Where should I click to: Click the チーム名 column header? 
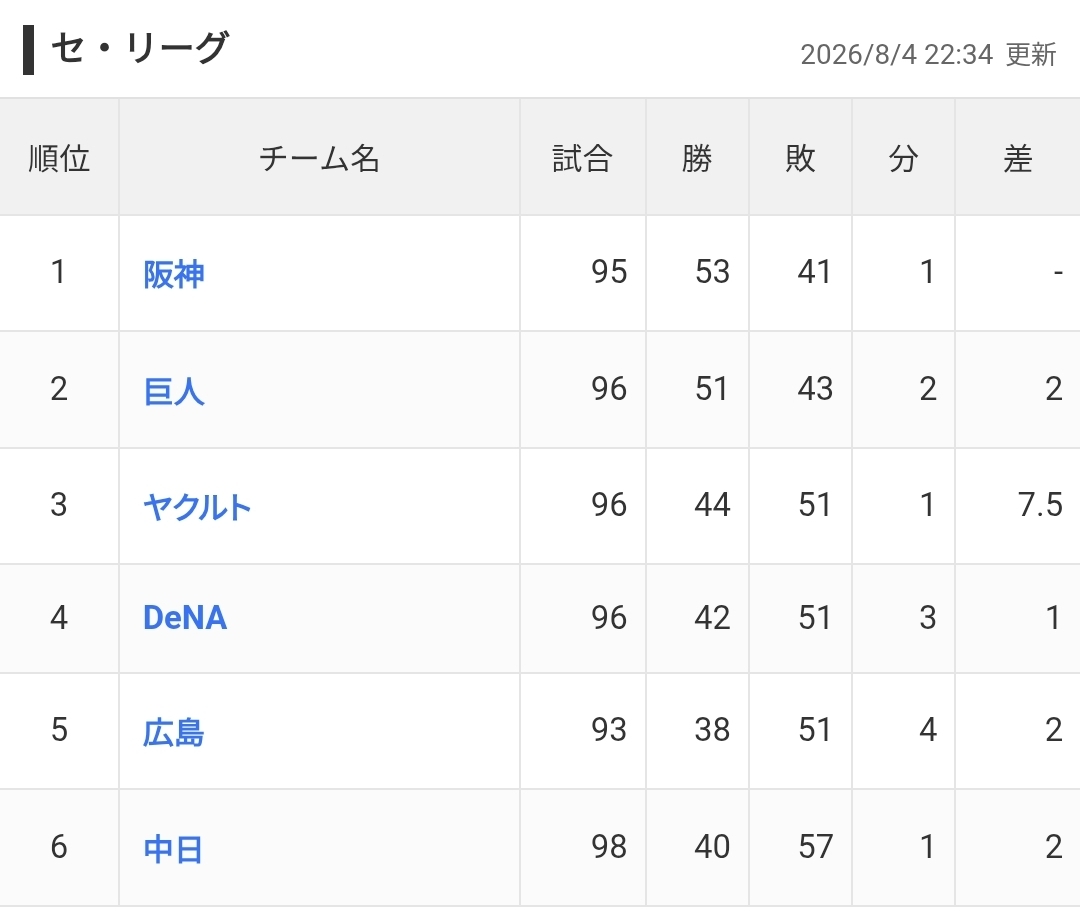(x=319, y=158)
